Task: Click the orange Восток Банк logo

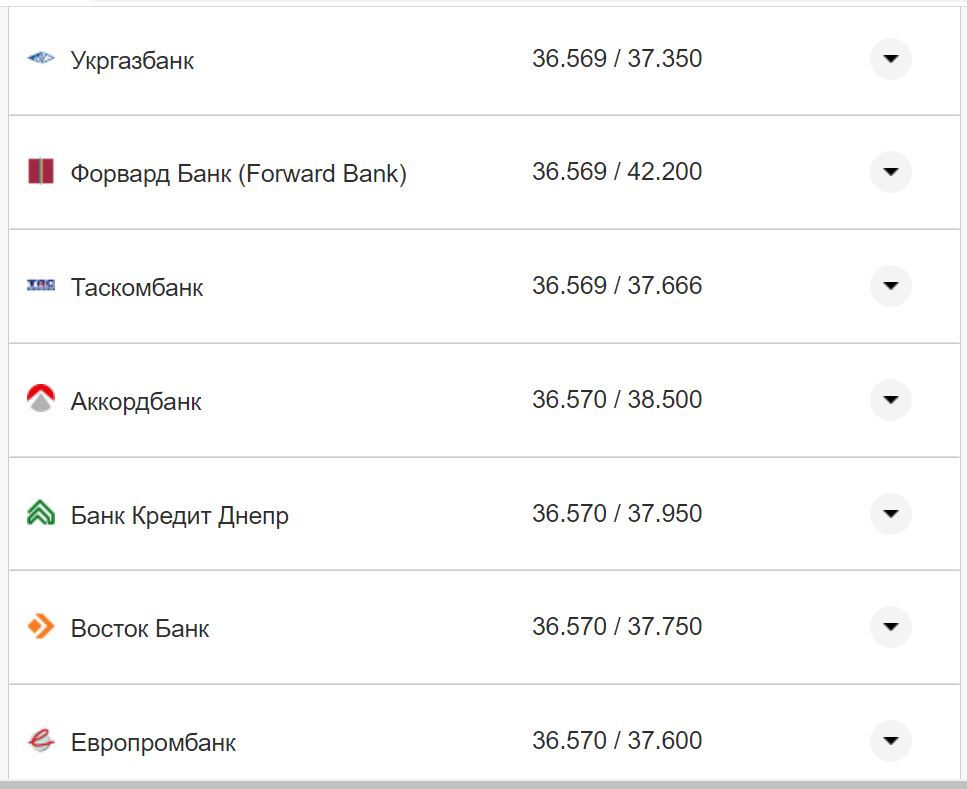Action: 39,627
